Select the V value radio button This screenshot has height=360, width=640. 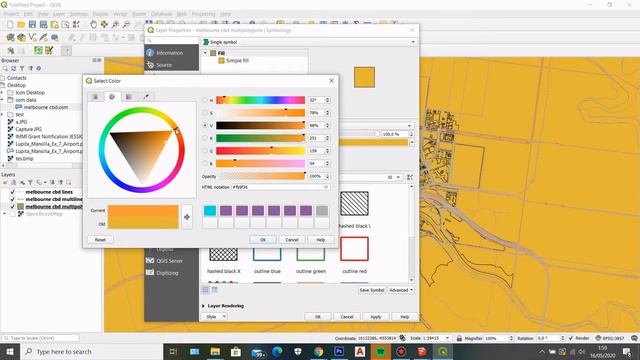[x=205, y=125]
